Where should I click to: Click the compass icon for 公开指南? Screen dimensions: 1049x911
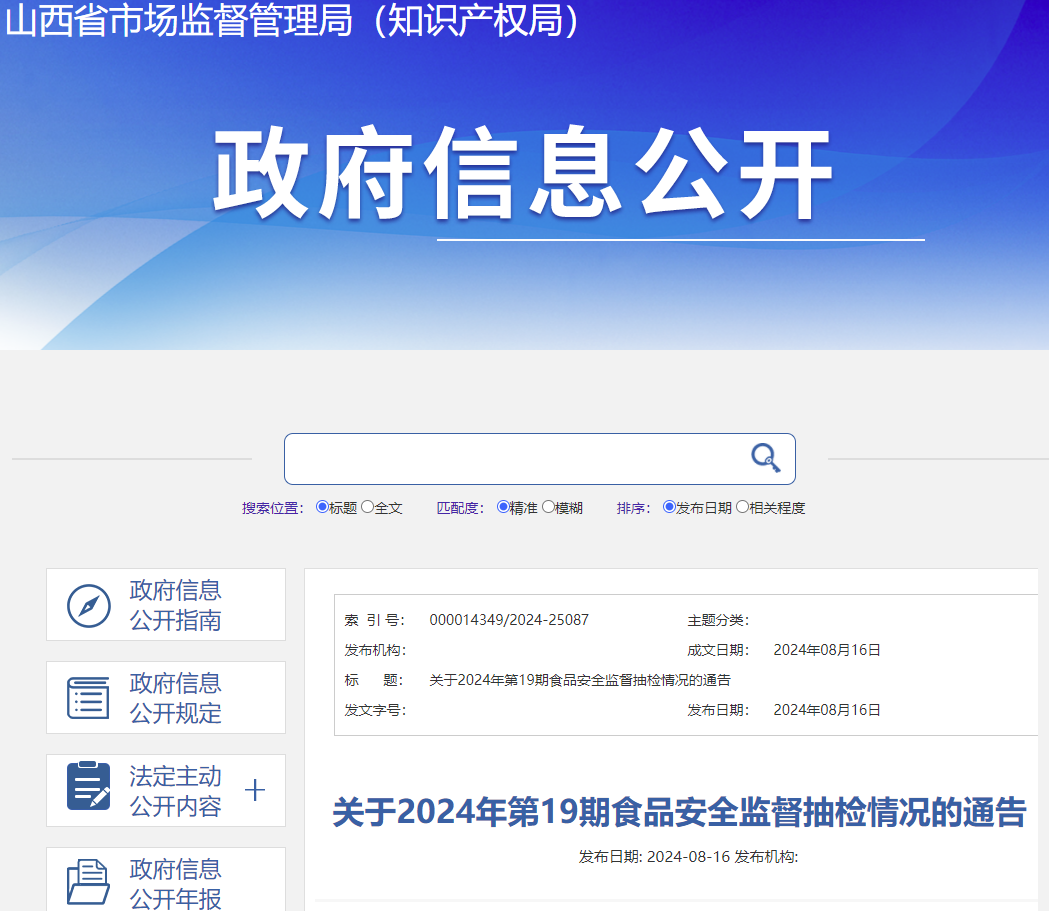tap(88, 605)
